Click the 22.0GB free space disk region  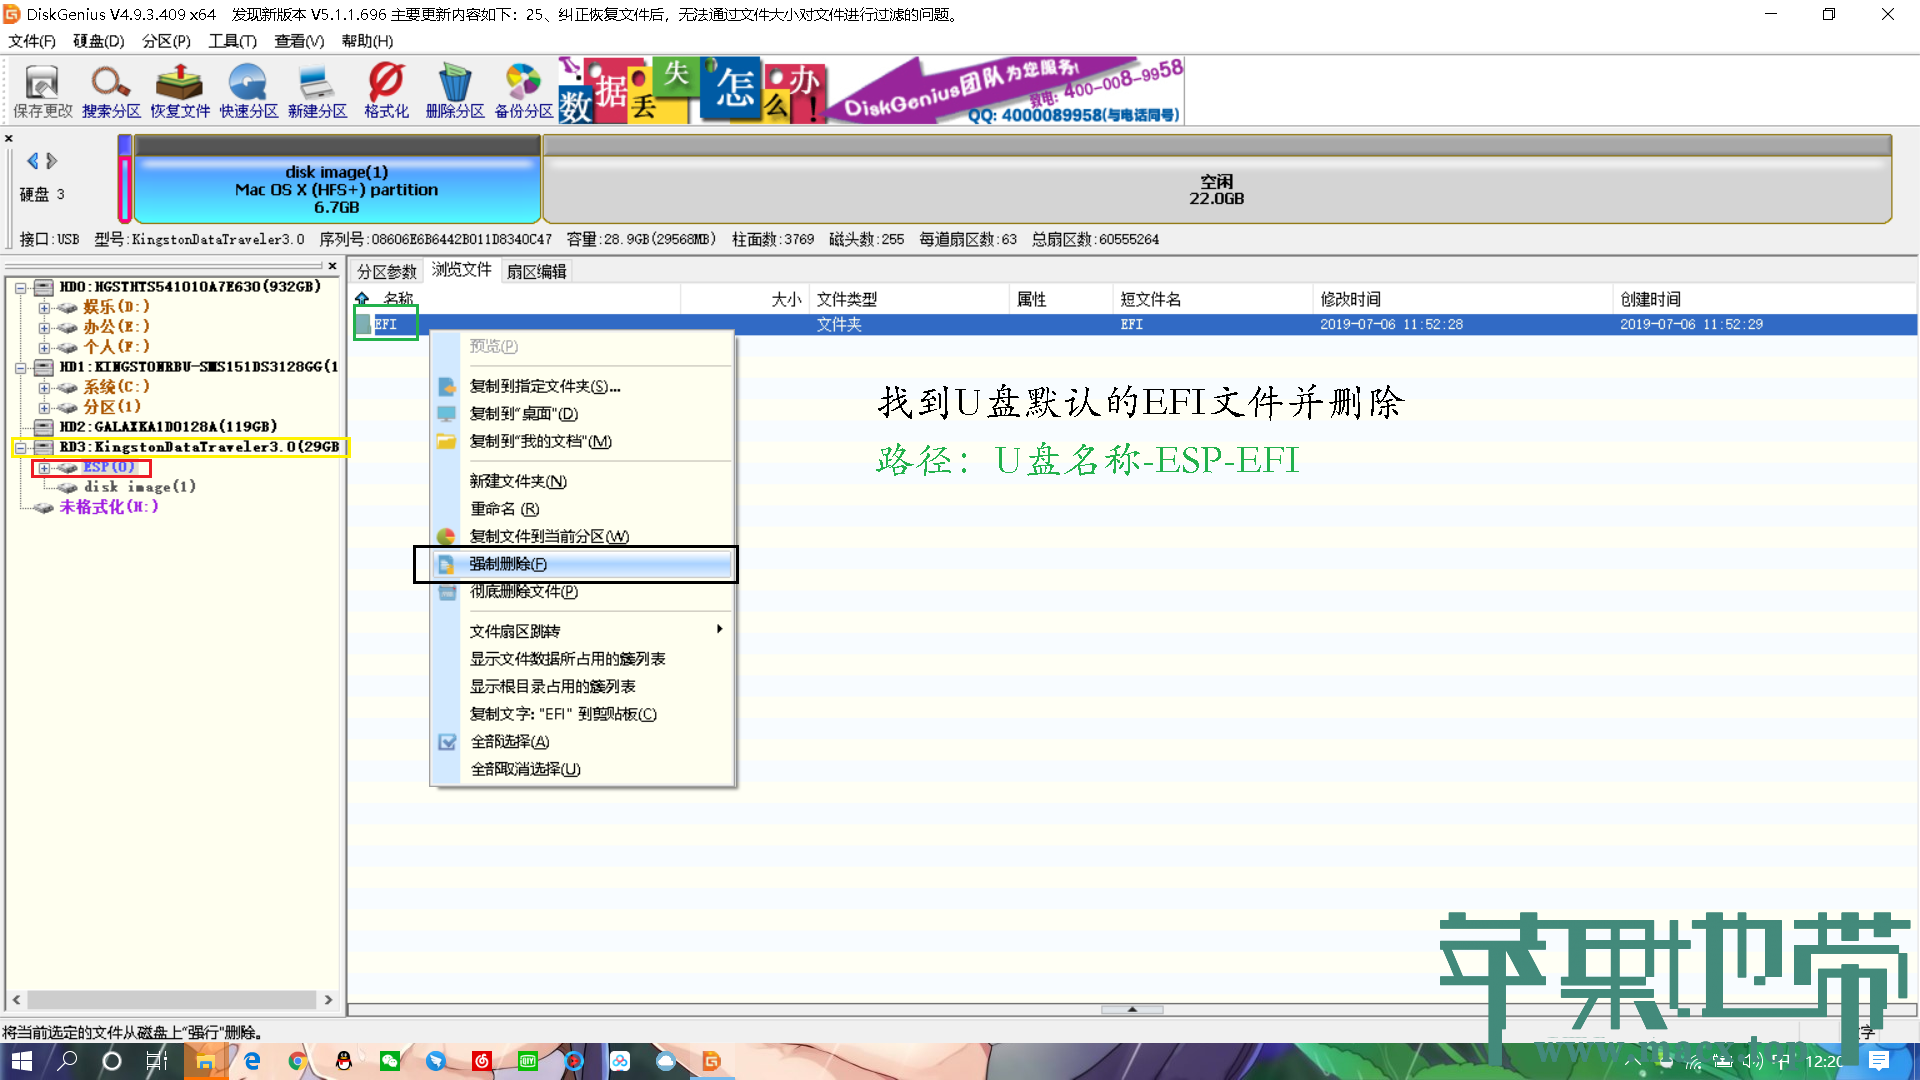pos(1216,190)
